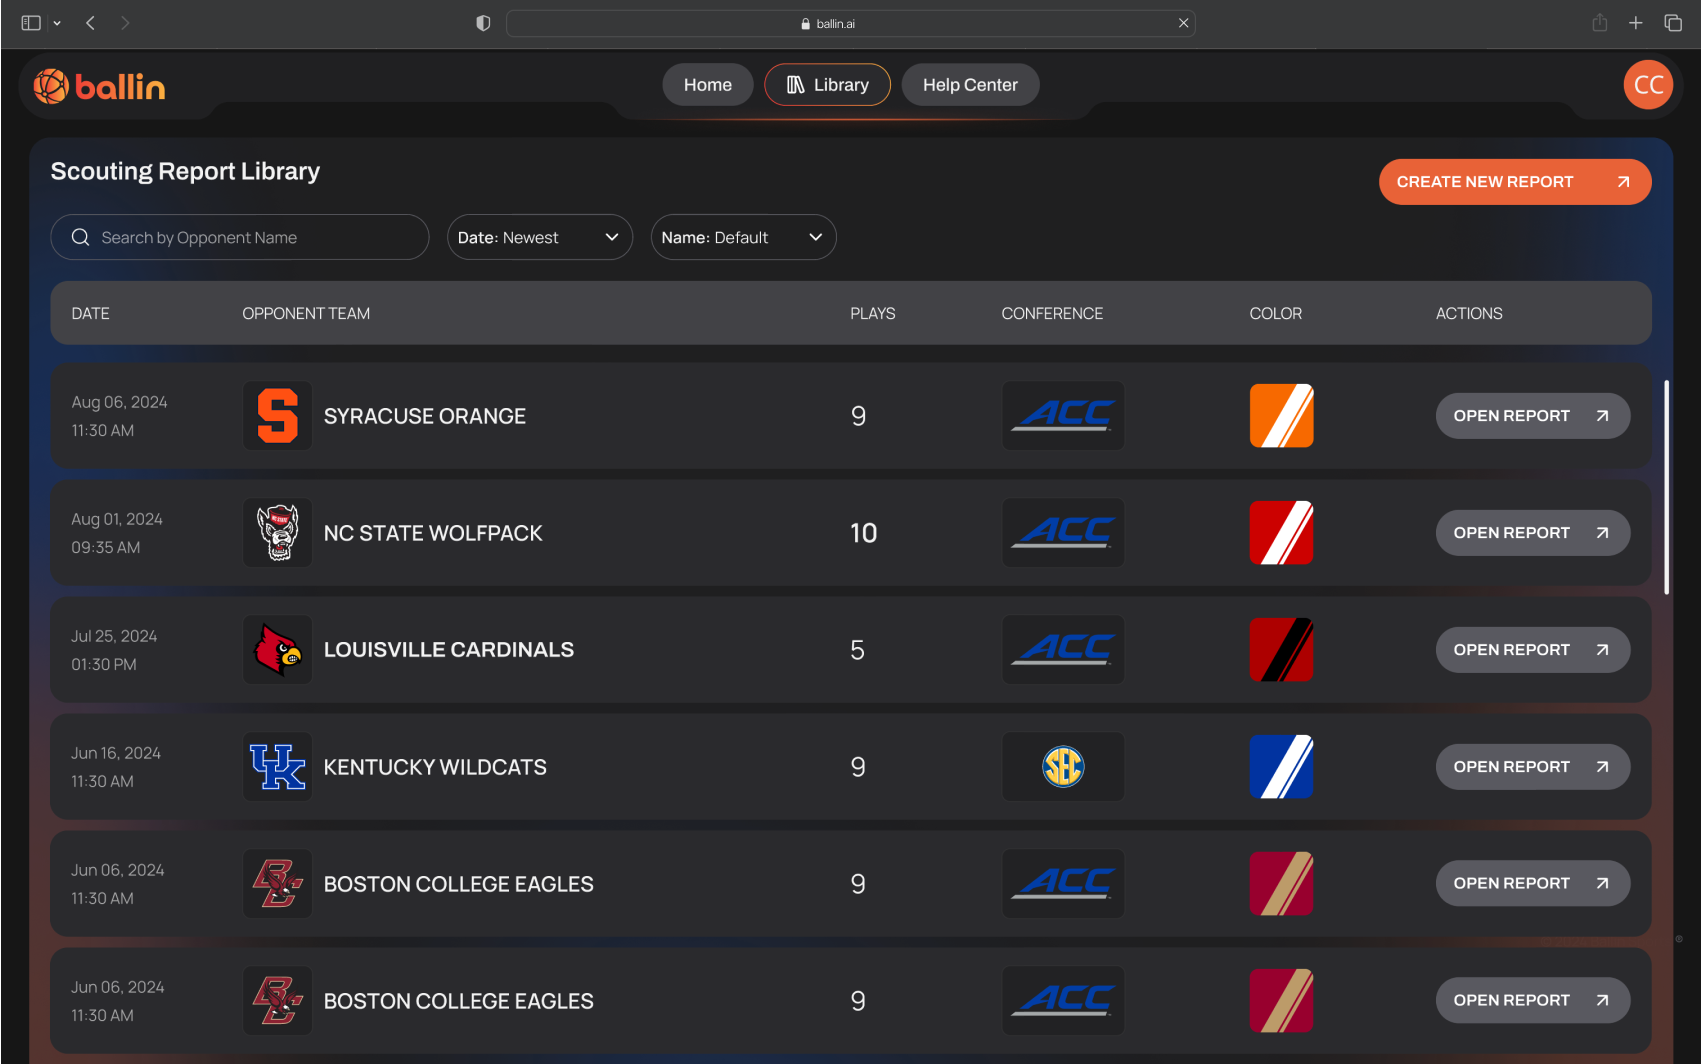Viewport: 1701px width, 1064px height.
Task: Click the PLAYS column header
Action: (x=873, y=313)
